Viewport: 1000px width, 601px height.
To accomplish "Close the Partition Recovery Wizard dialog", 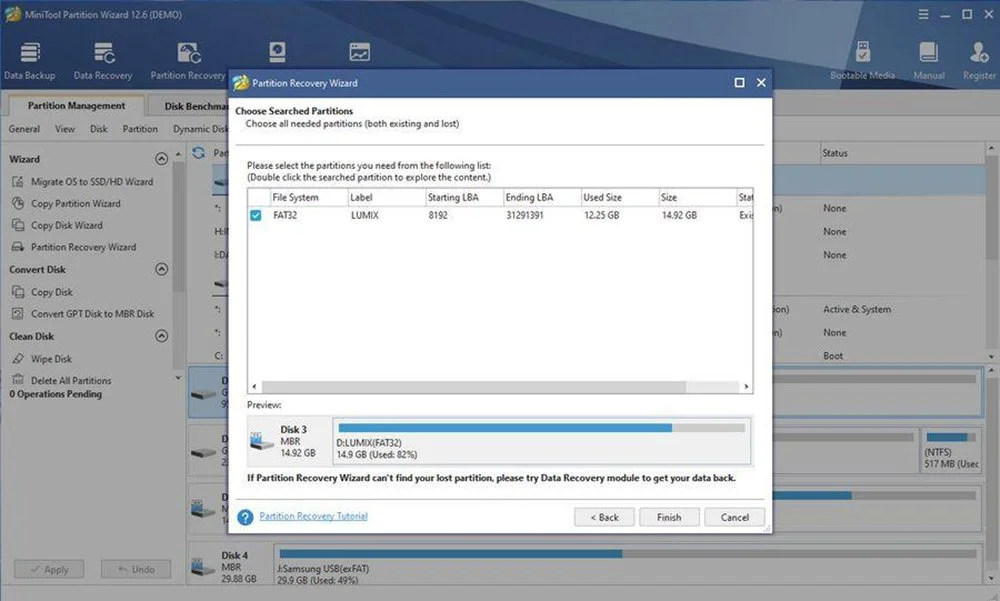I will coord(761,82).
